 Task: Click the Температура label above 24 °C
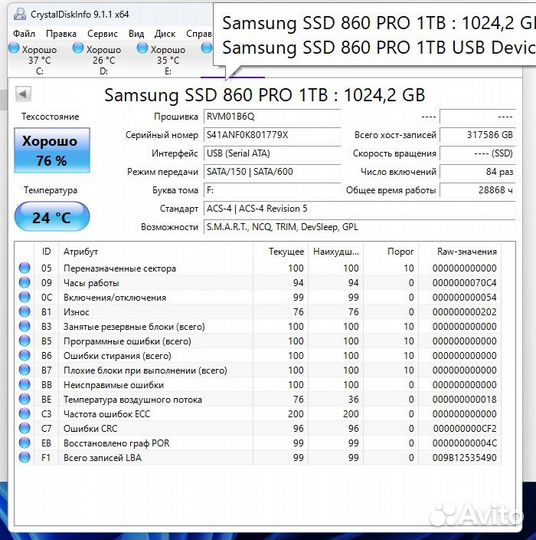pyautogui.click(x=51, y=190)
